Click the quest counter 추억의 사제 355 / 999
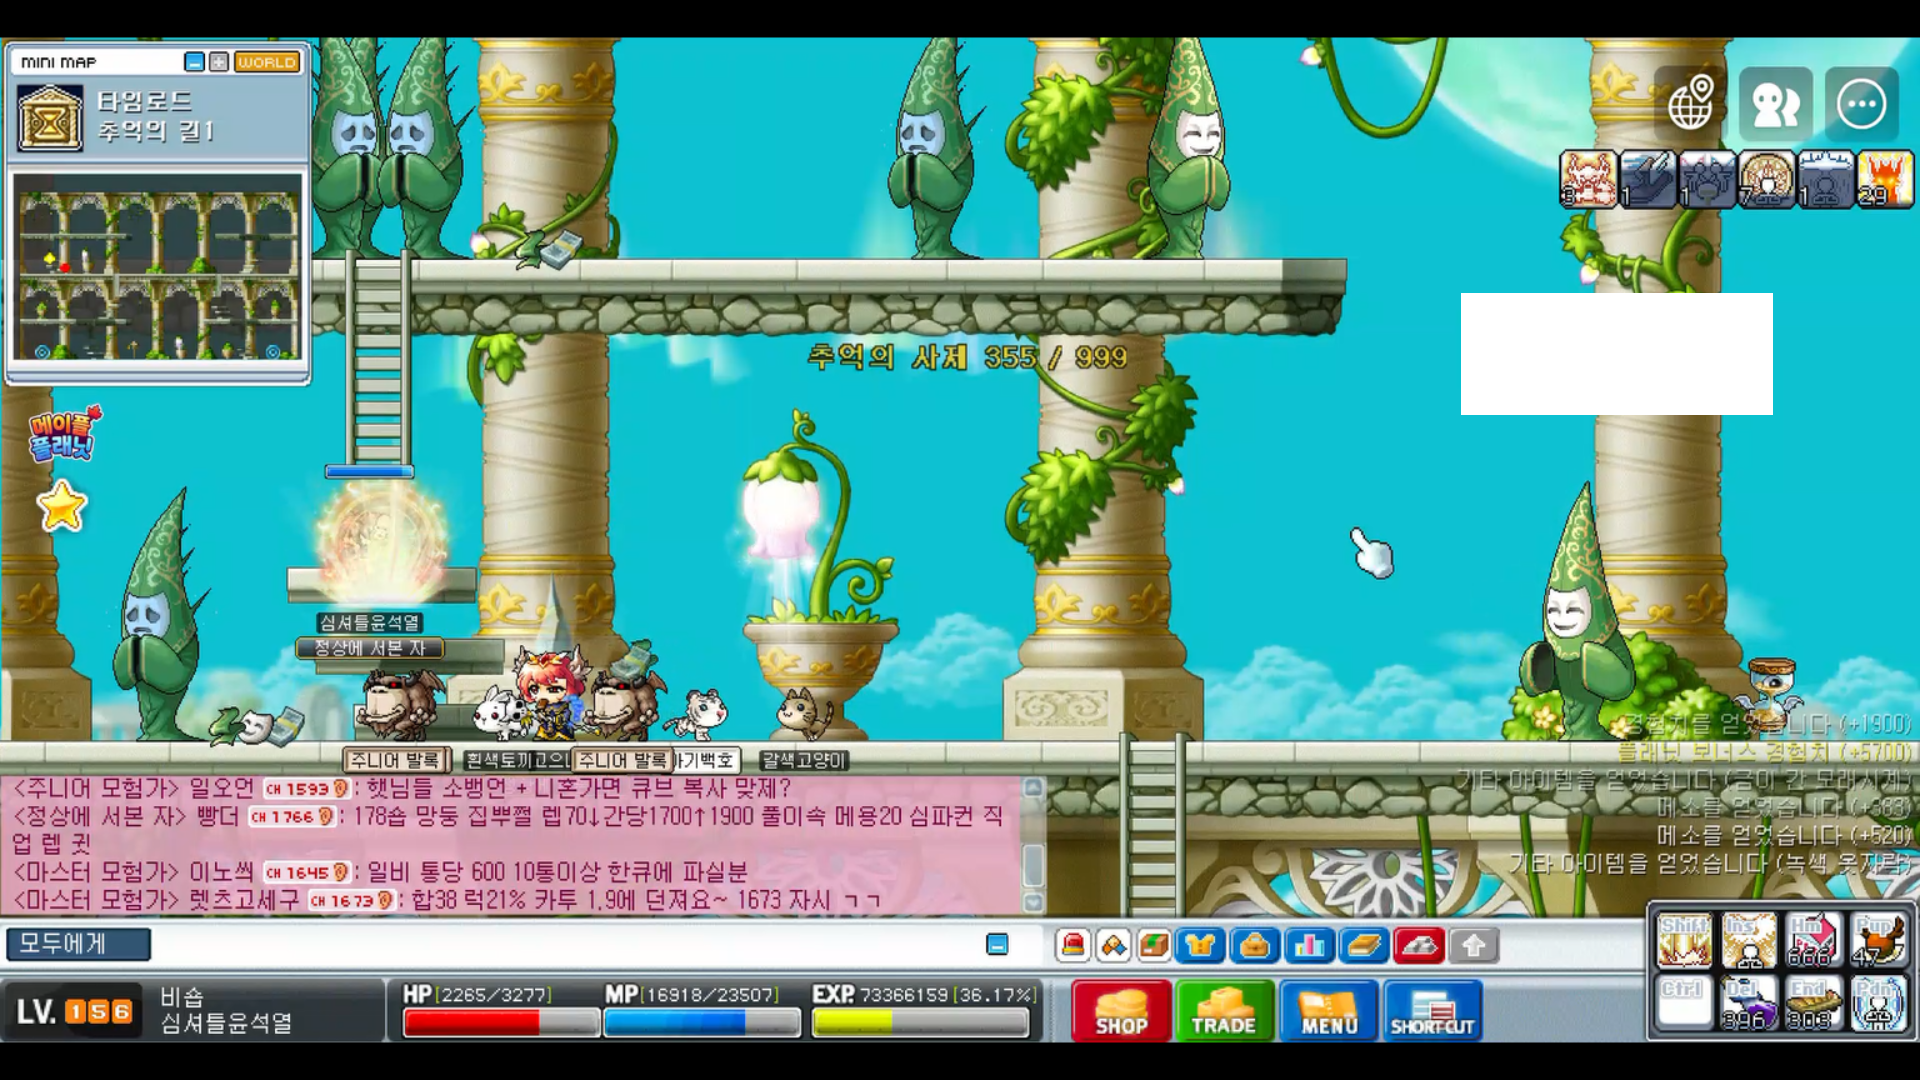The image size is (1920, 1080). coord(967,357)
